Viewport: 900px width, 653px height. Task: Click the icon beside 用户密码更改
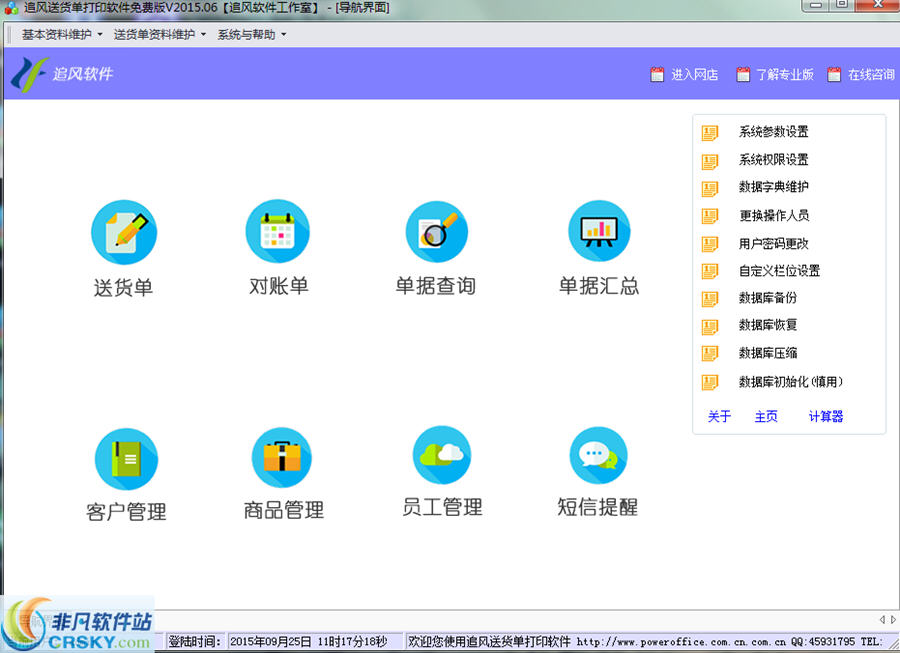point(710,244)
